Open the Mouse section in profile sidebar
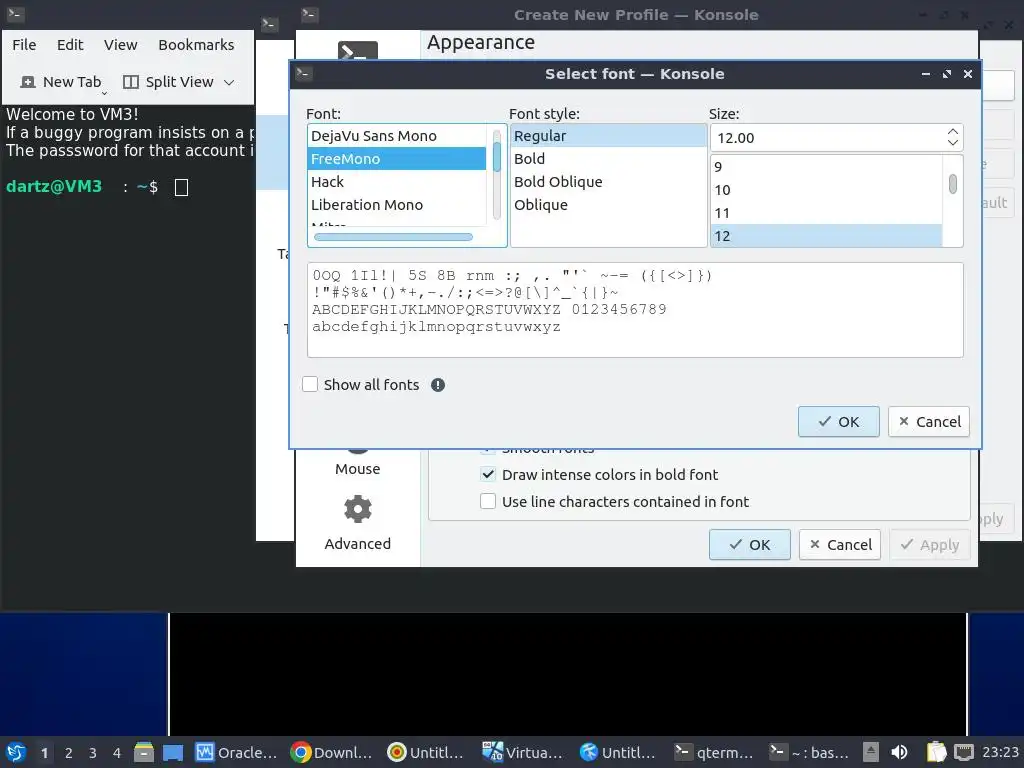The height and width of the screenshot is (768, 1024). pos(357,460)
